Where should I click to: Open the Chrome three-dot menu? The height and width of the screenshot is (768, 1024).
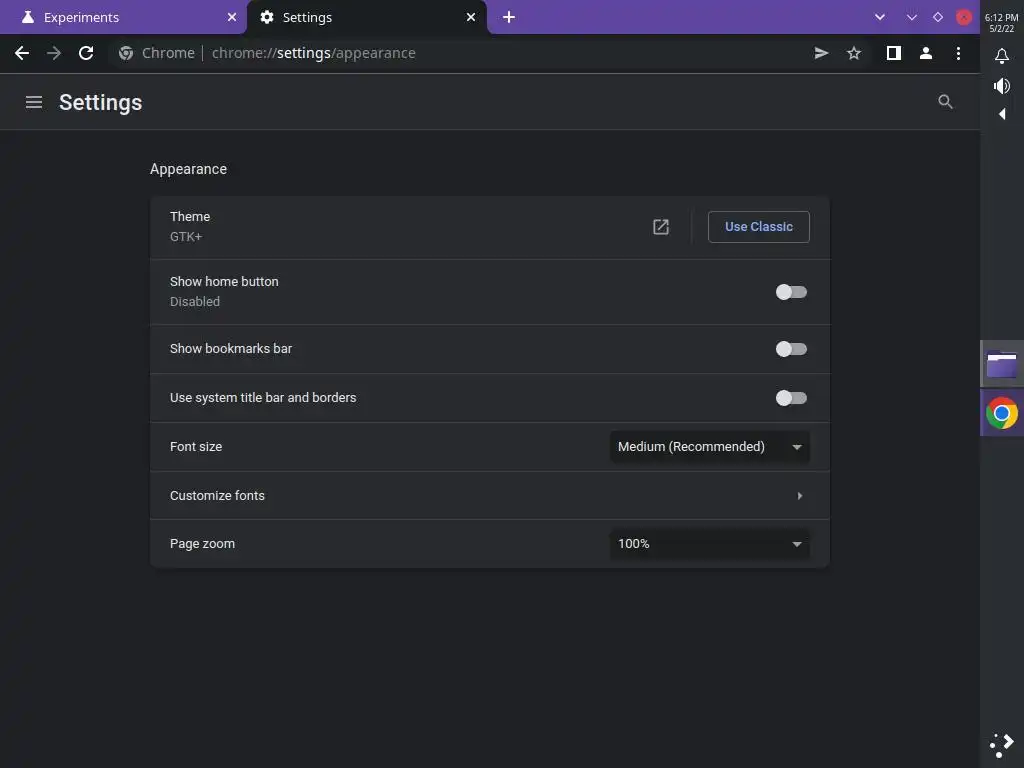pos(958,53)
